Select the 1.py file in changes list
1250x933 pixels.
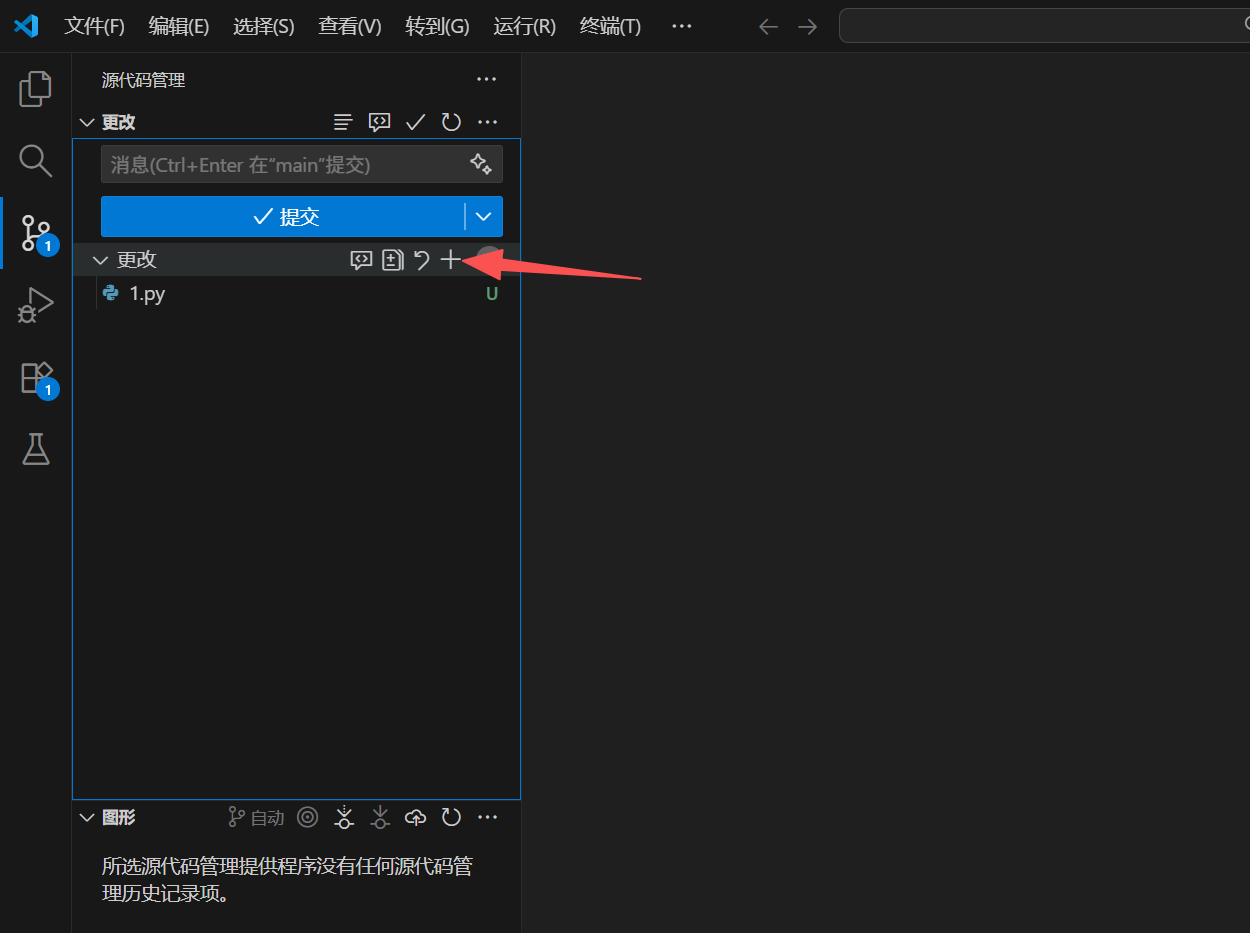coord(148,294)
